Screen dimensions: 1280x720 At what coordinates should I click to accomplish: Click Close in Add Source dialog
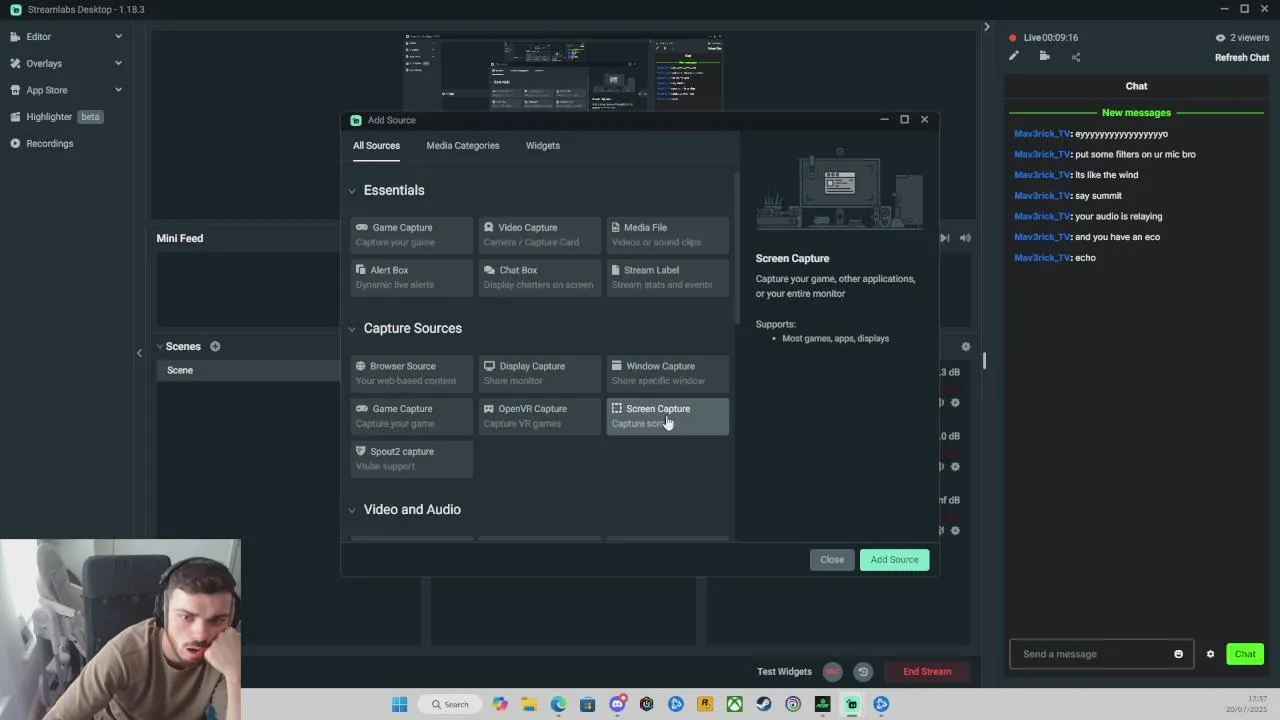(x=832, y=560)
